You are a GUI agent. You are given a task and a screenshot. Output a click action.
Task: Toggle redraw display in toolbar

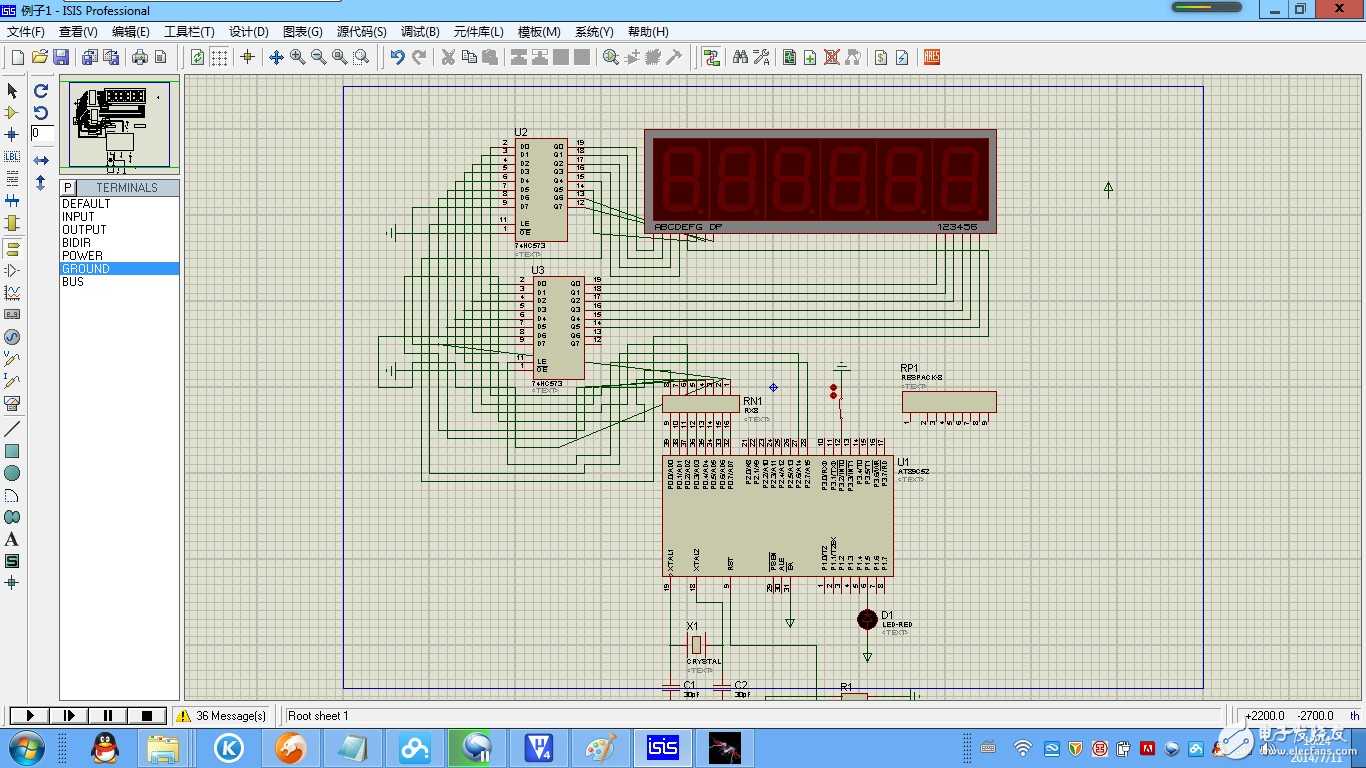[x=198, y=58]
